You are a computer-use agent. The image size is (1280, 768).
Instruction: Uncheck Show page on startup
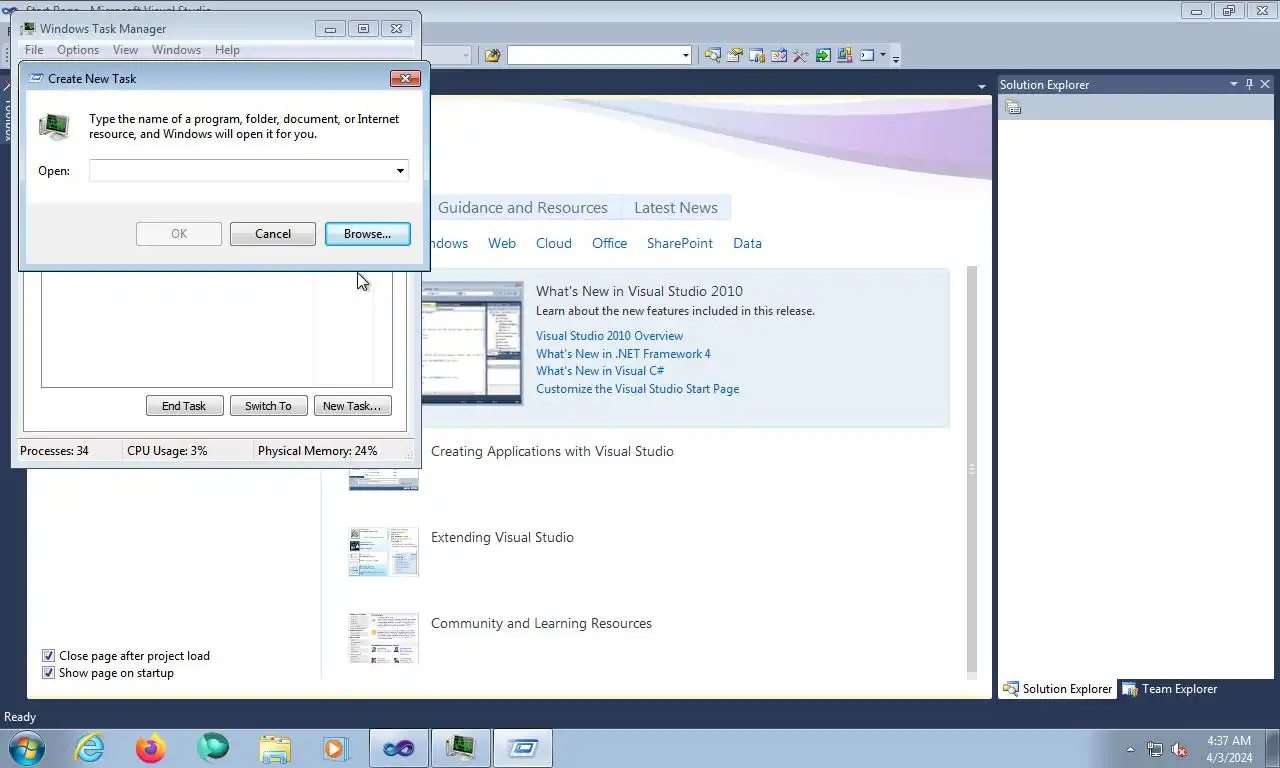(x=48, y=673)
